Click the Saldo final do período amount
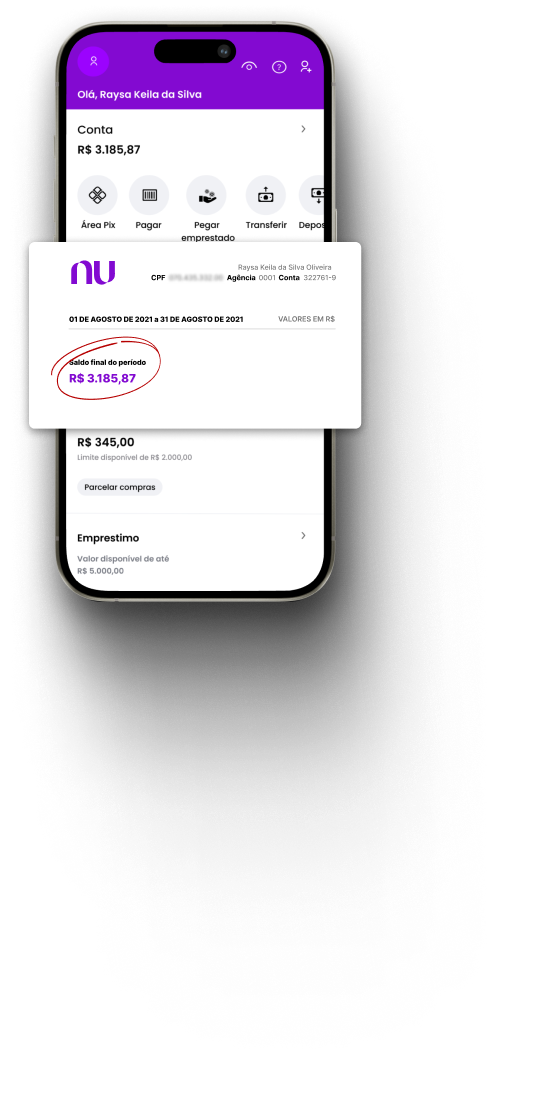 point(102,378)
